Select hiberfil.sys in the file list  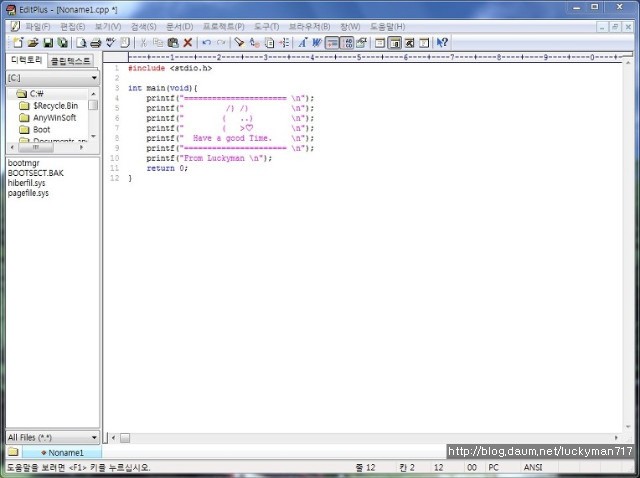point(27,183)
